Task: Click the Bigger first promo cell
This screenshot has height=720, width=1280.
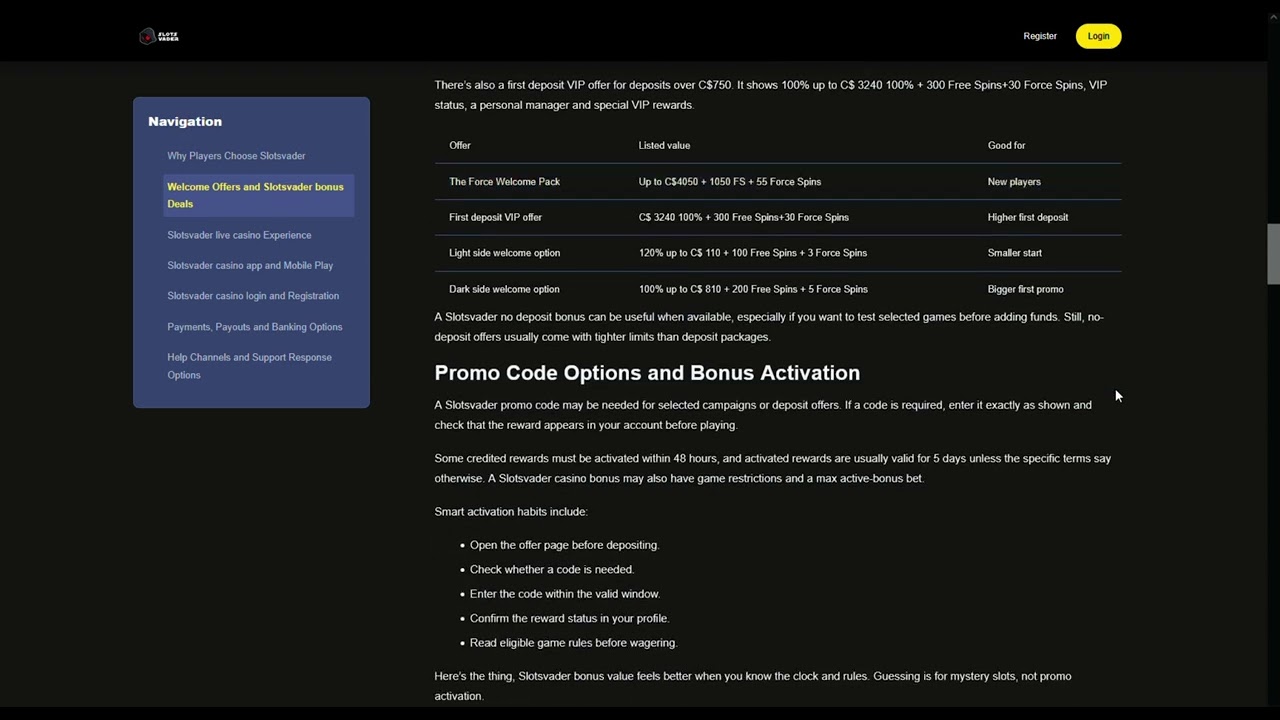Action: pos(1026,289)
